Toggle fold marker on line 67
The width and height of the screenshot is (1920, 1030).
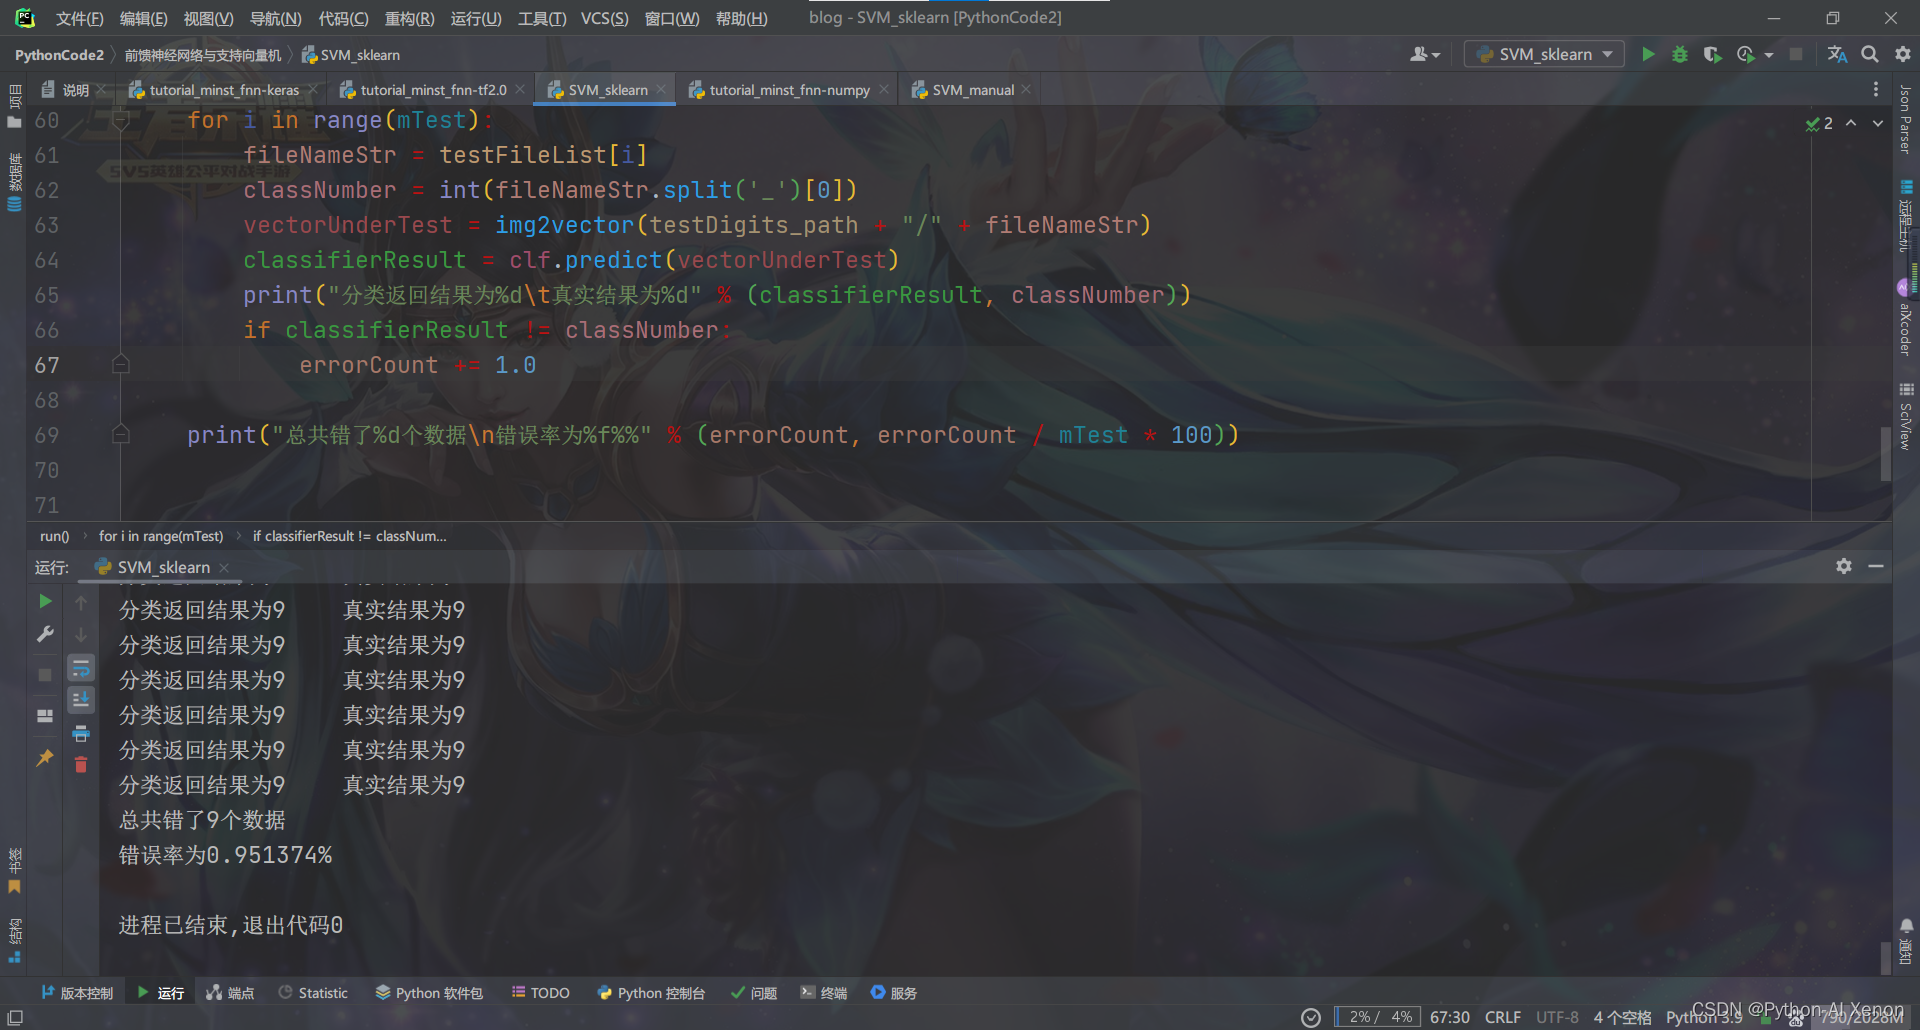[121, 365]
